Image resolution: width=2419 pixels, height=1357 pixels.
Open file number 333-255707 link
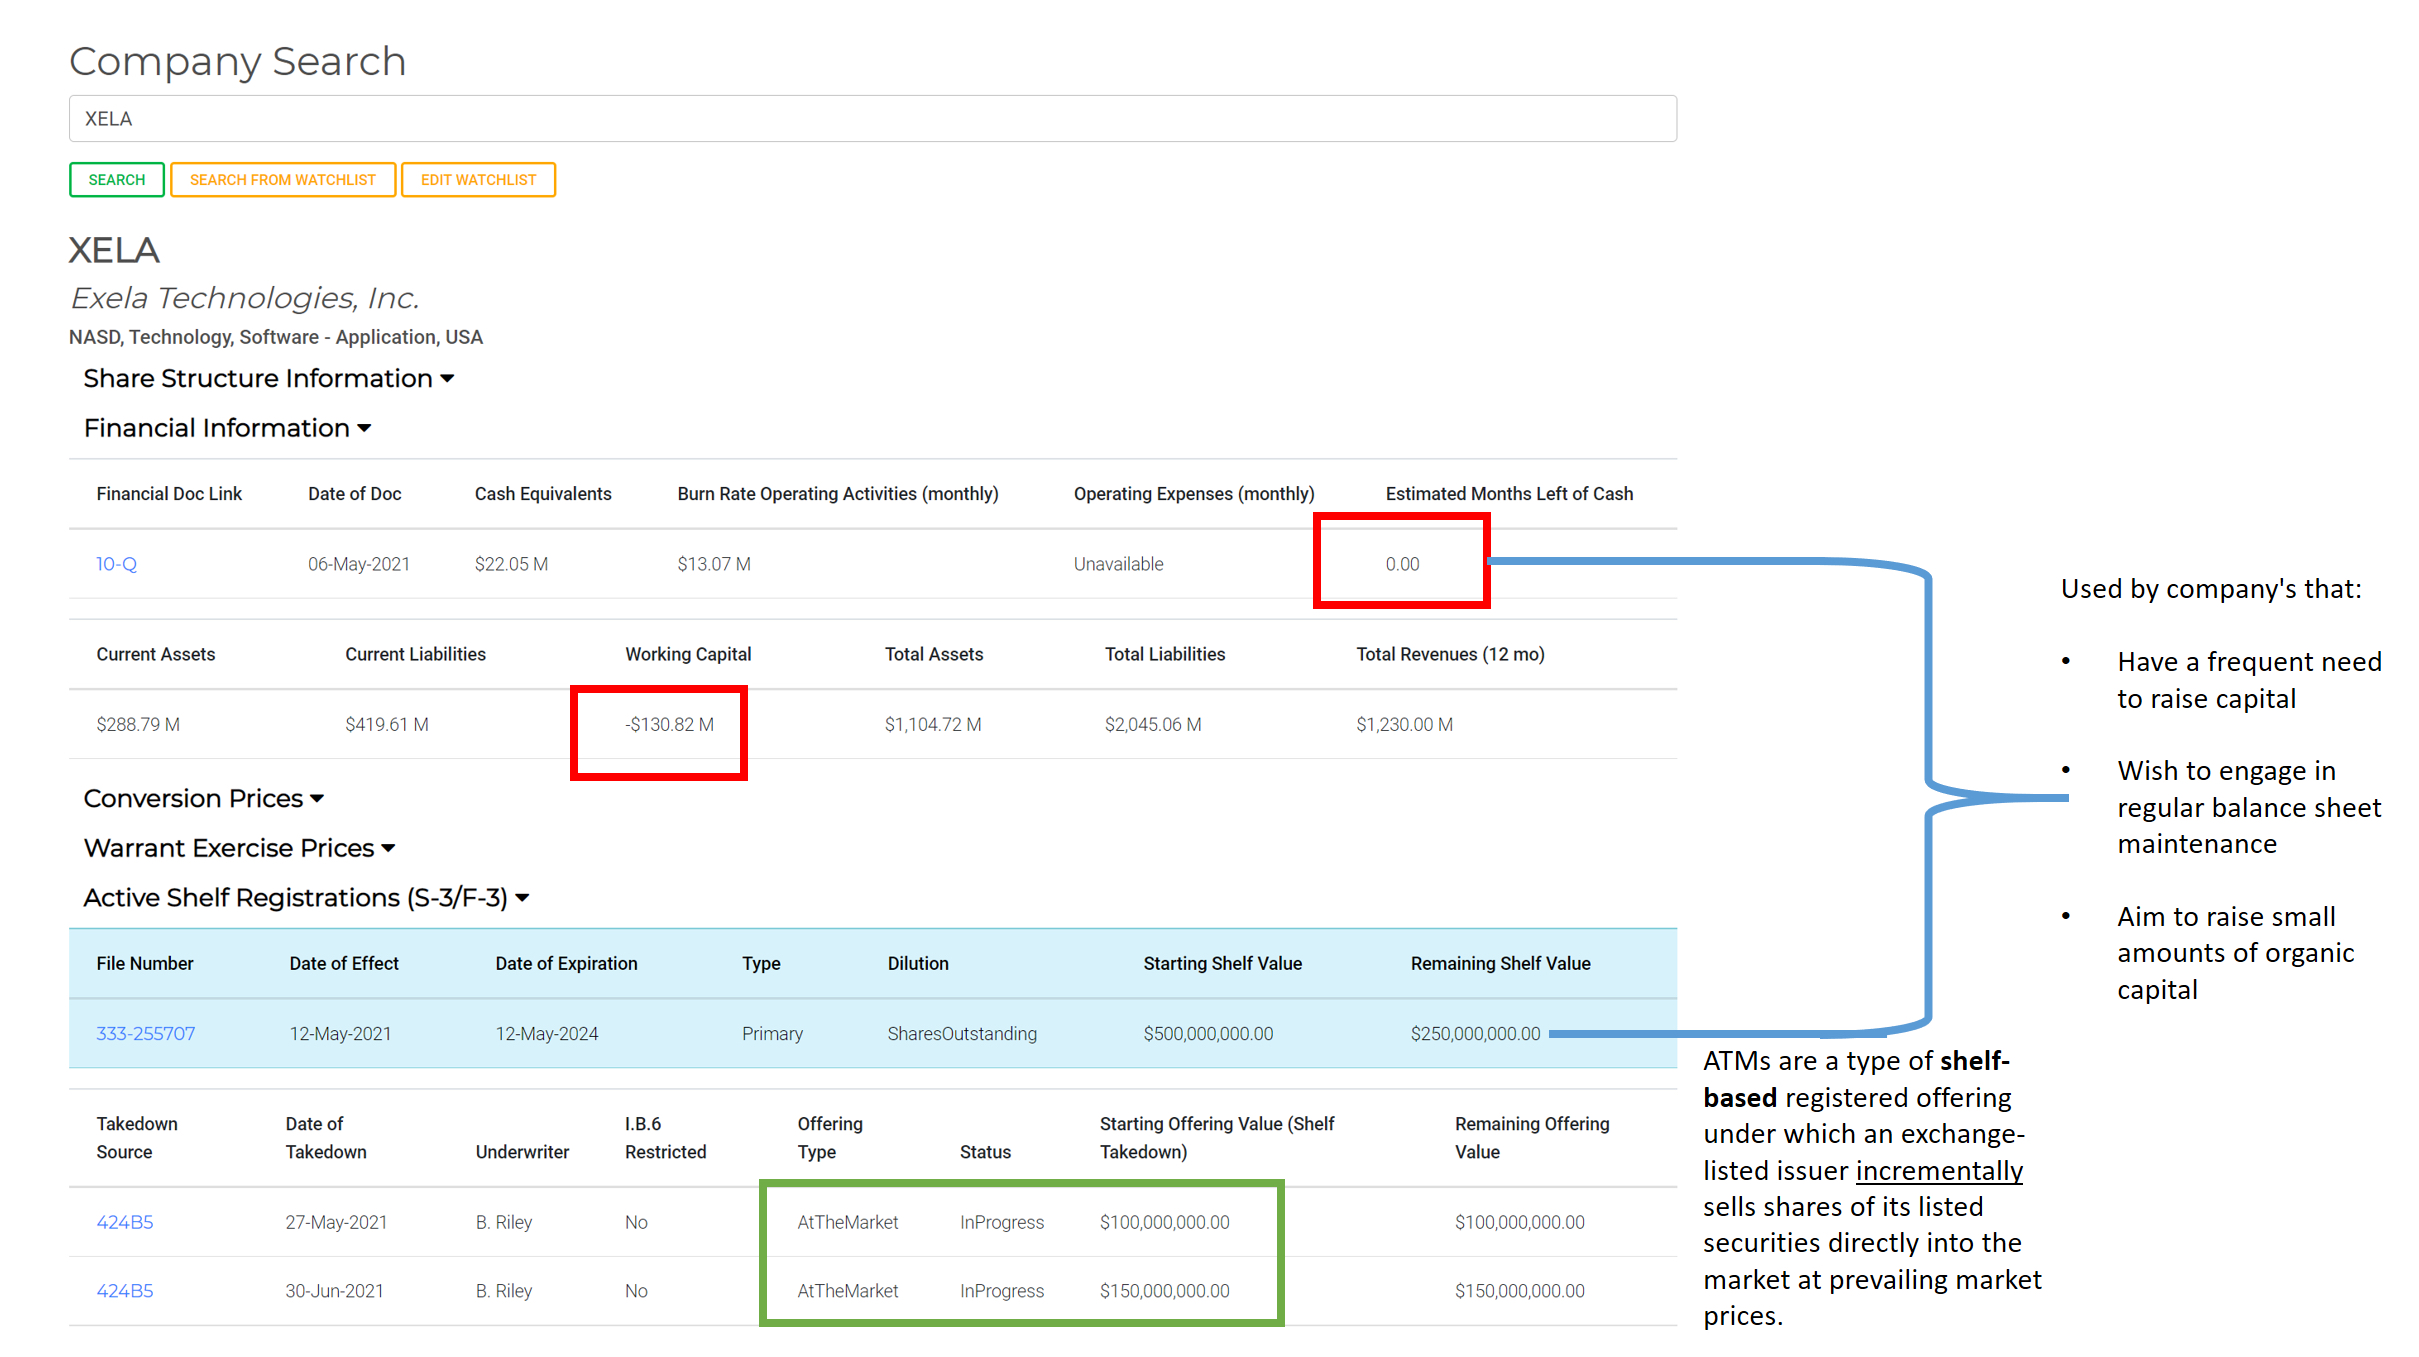pyautogui.click(x=146, y=1034)
